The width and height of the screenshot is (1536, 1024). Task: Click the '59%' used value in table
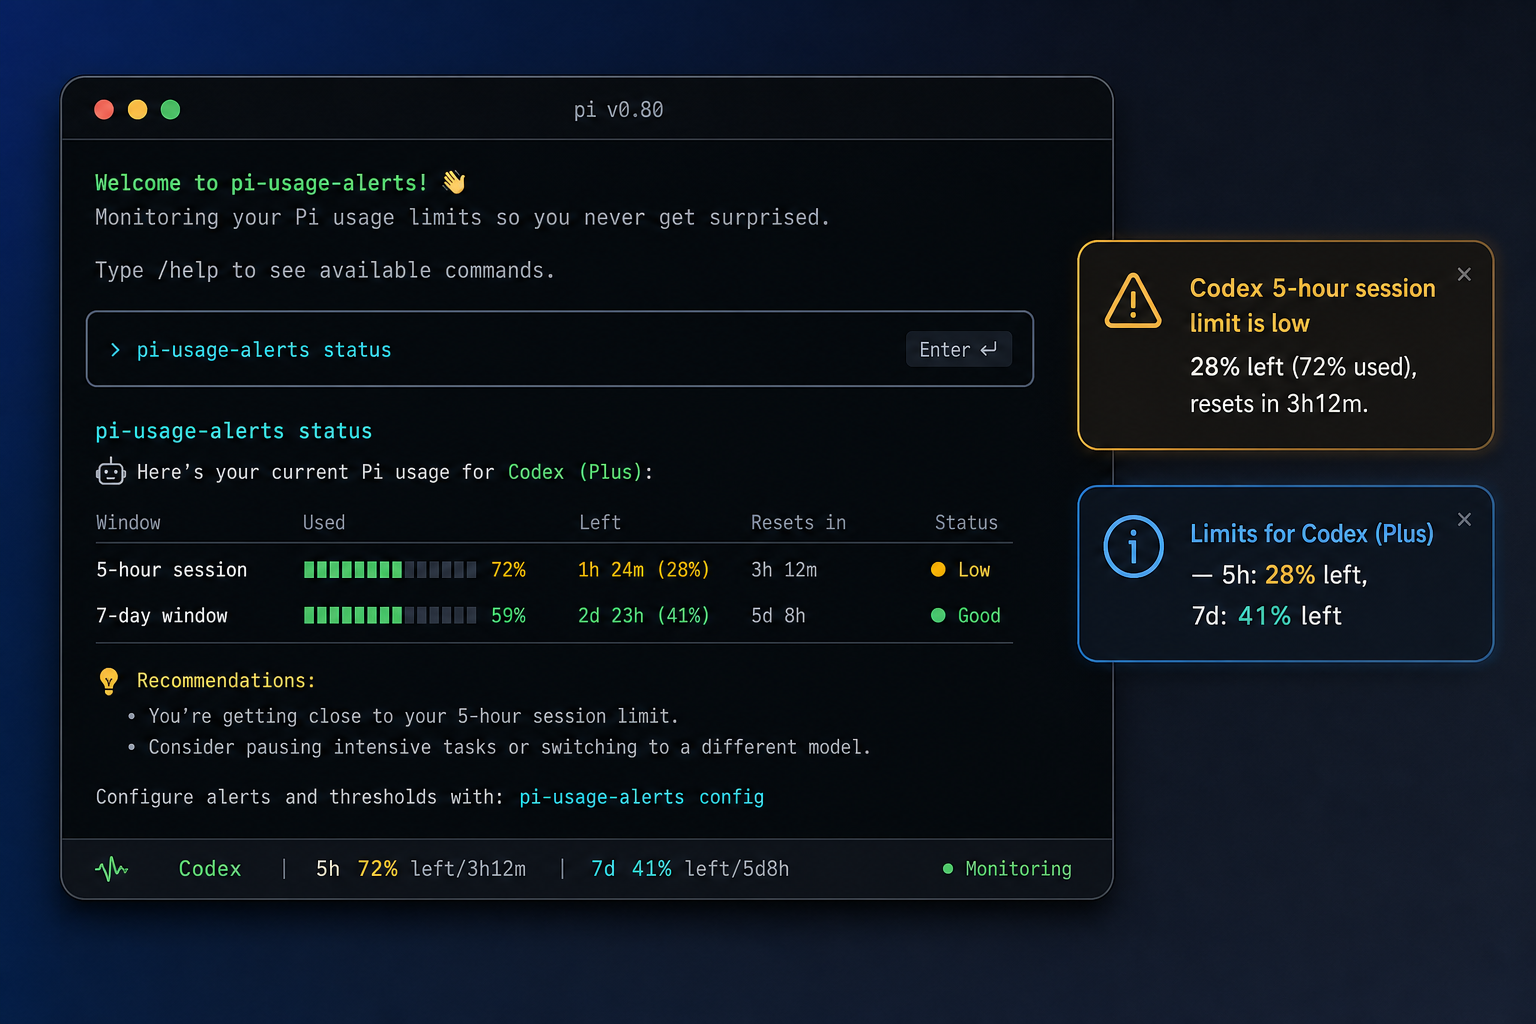(x=508, y=616)
